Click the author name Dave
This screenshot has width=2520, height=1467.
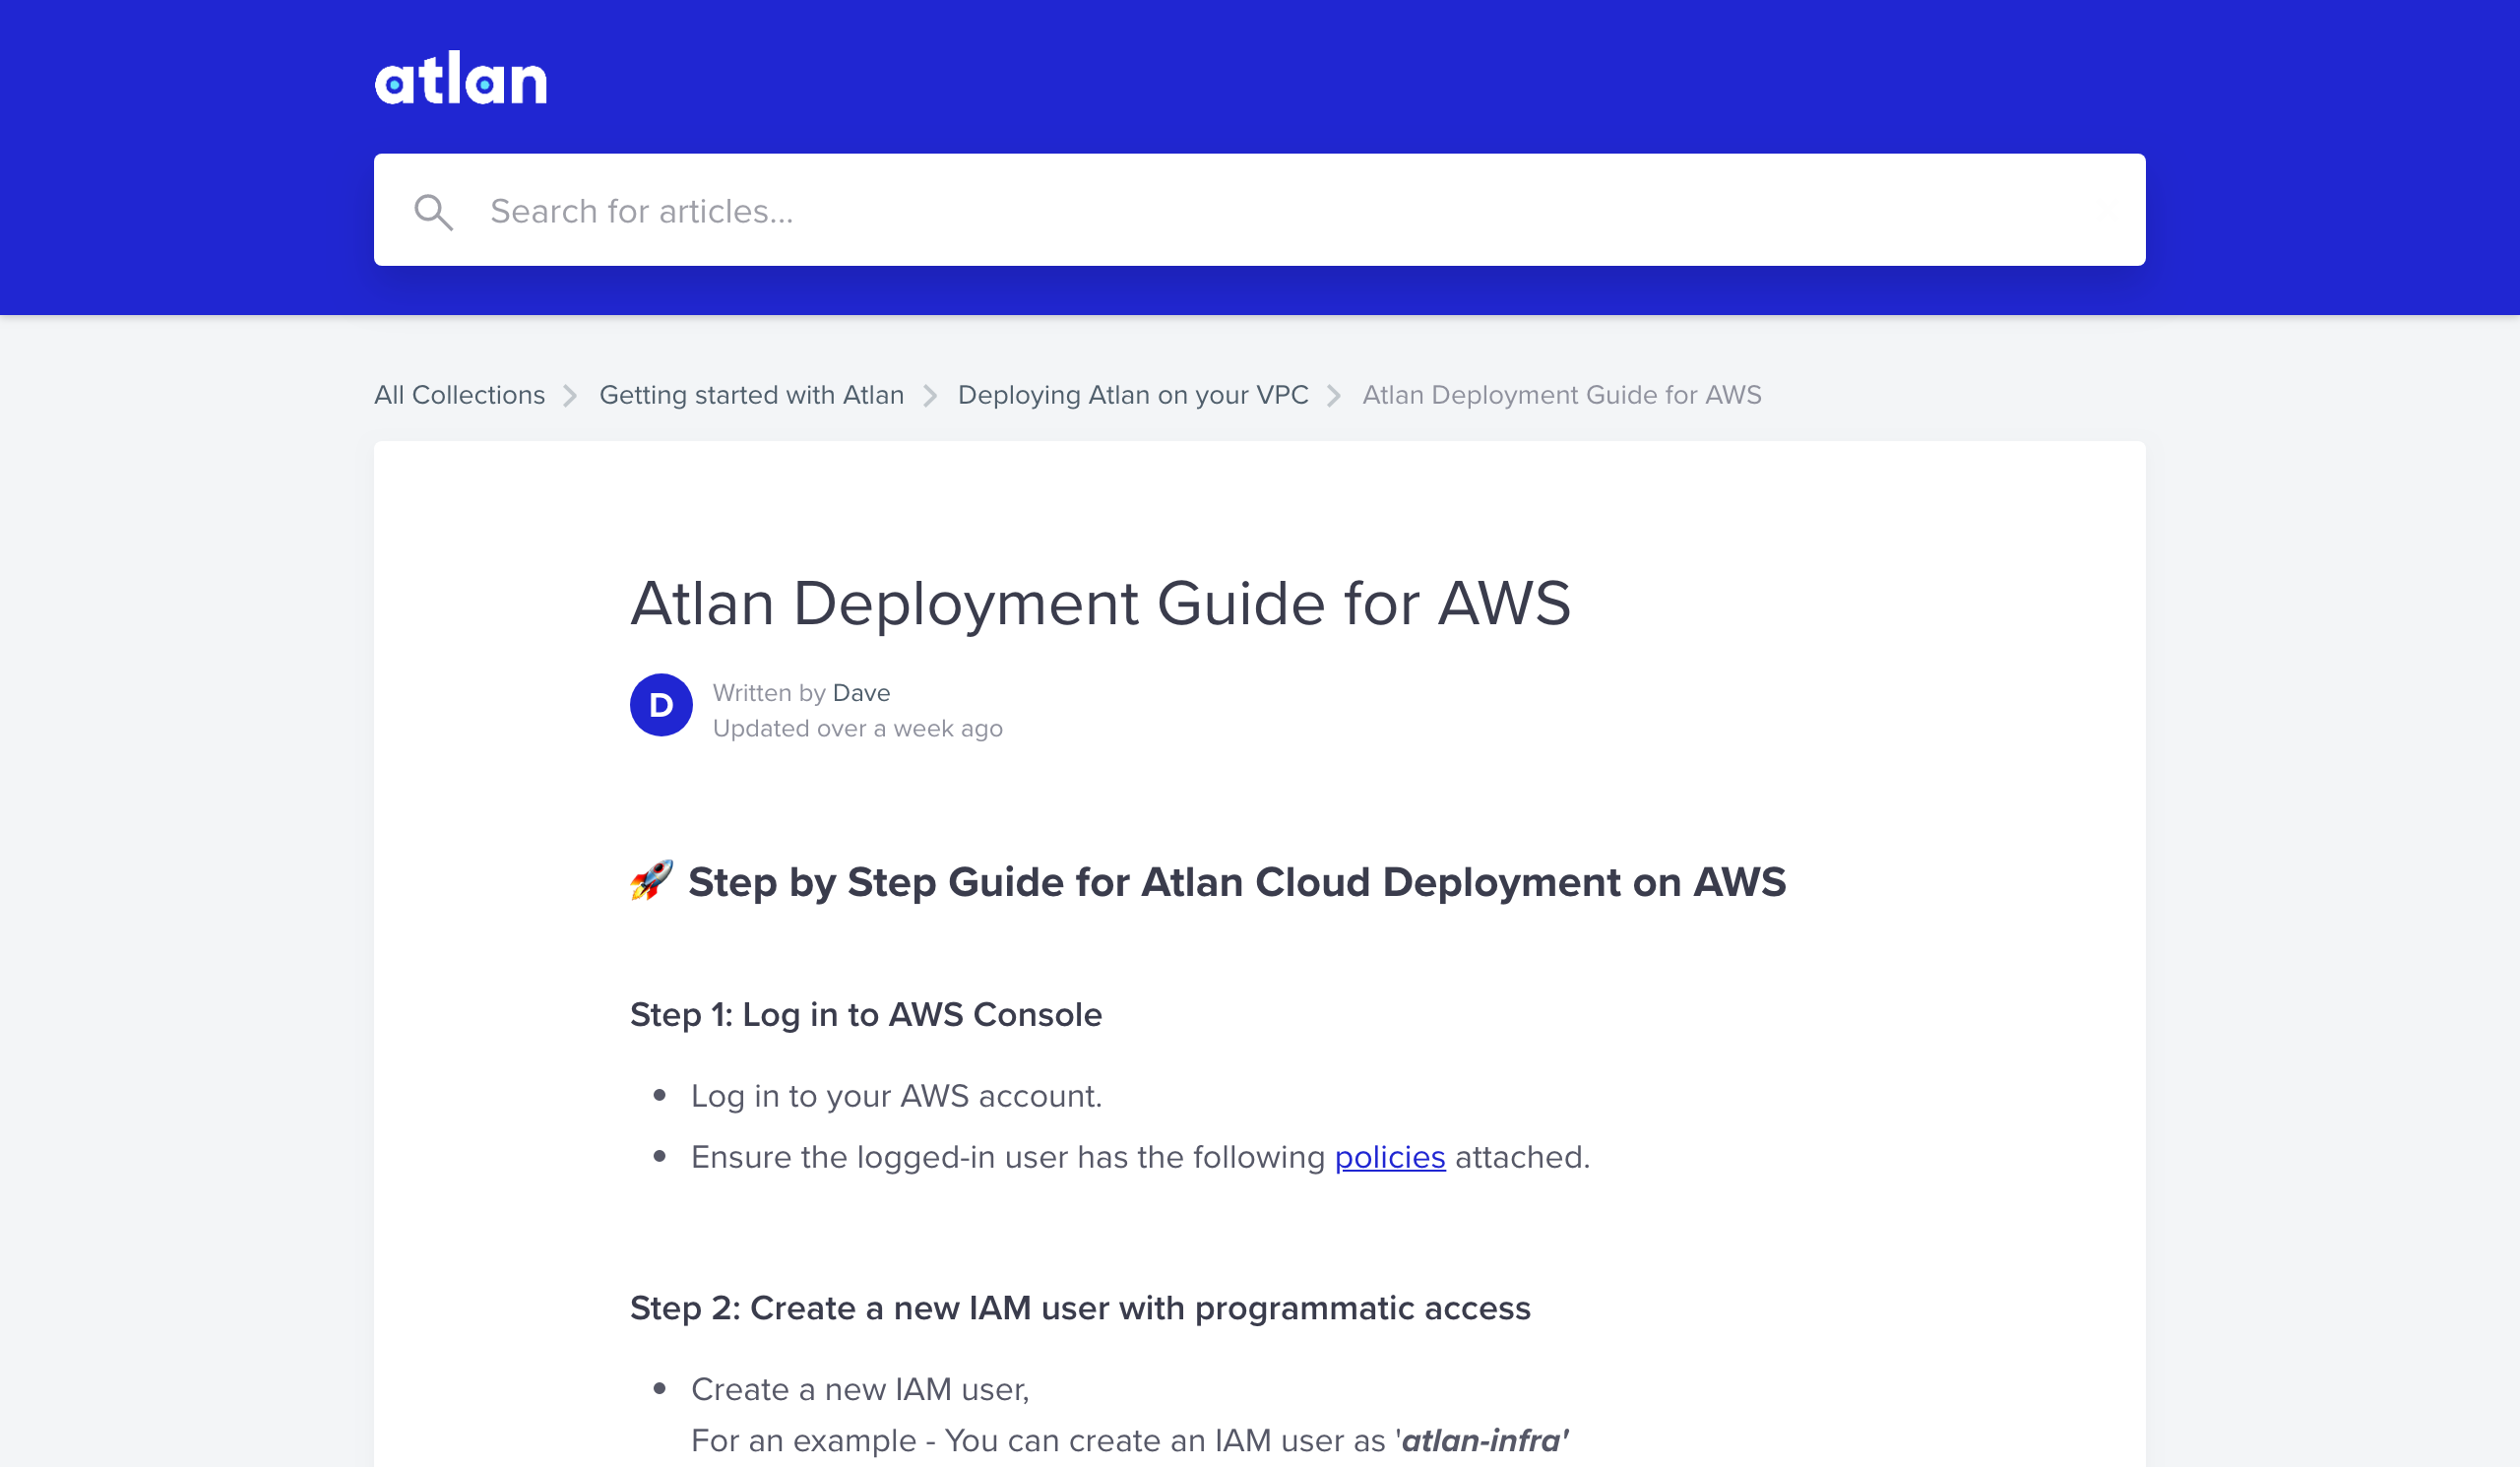pyautogui.click(x=861, y=693)
